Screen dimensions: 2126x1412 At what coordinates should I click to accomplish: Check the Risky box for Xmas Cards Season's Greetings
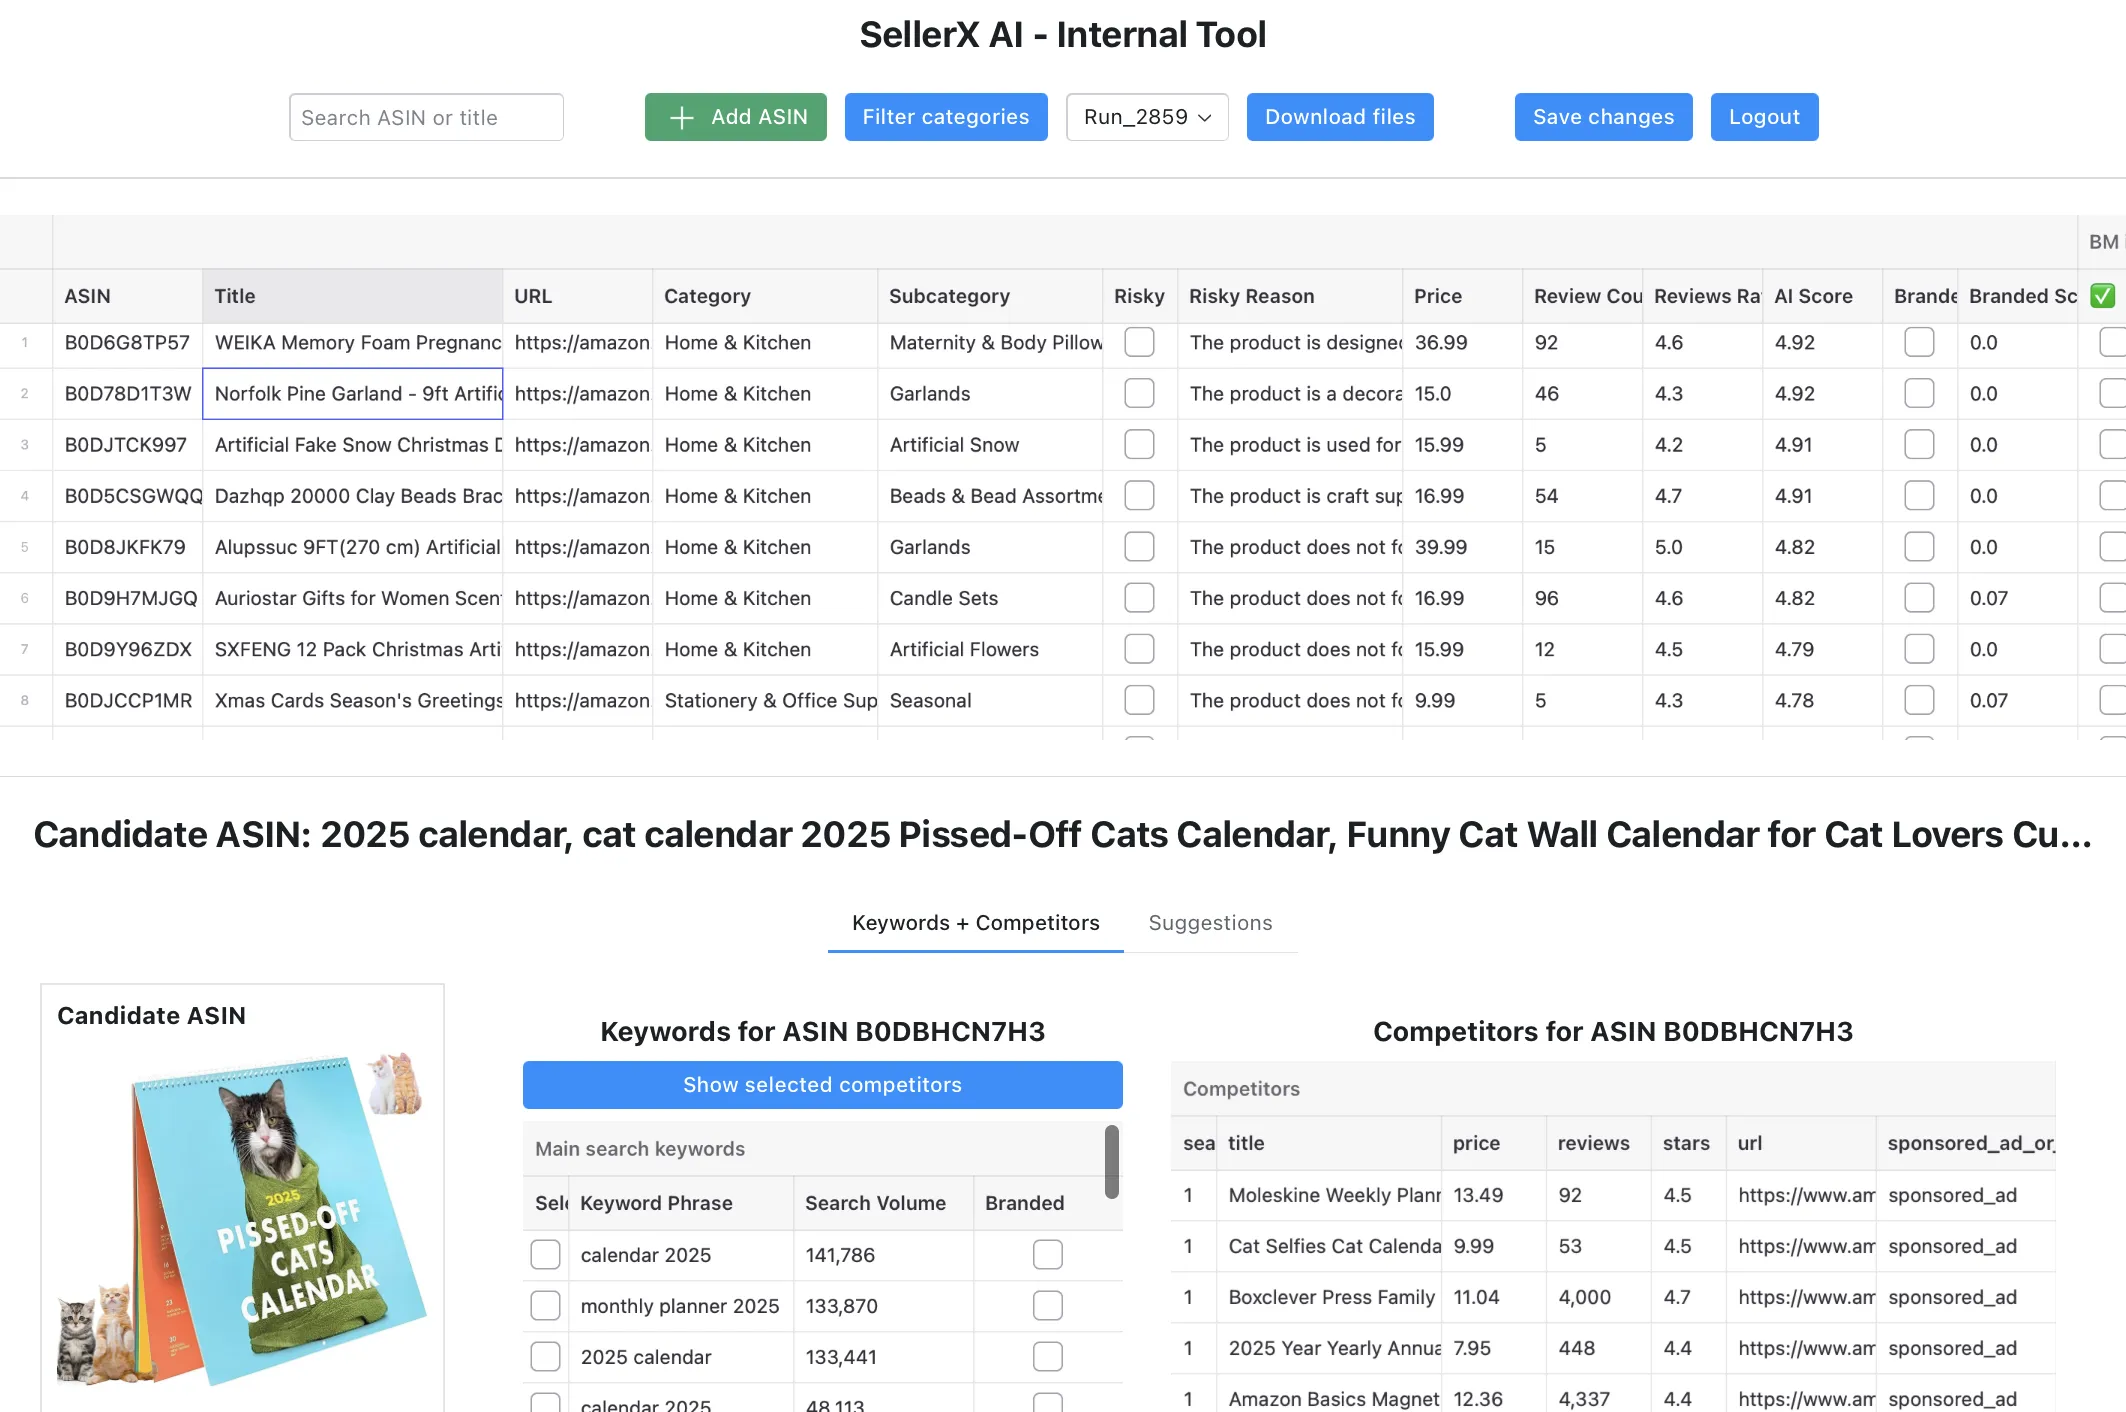[x=1139, y=700]
